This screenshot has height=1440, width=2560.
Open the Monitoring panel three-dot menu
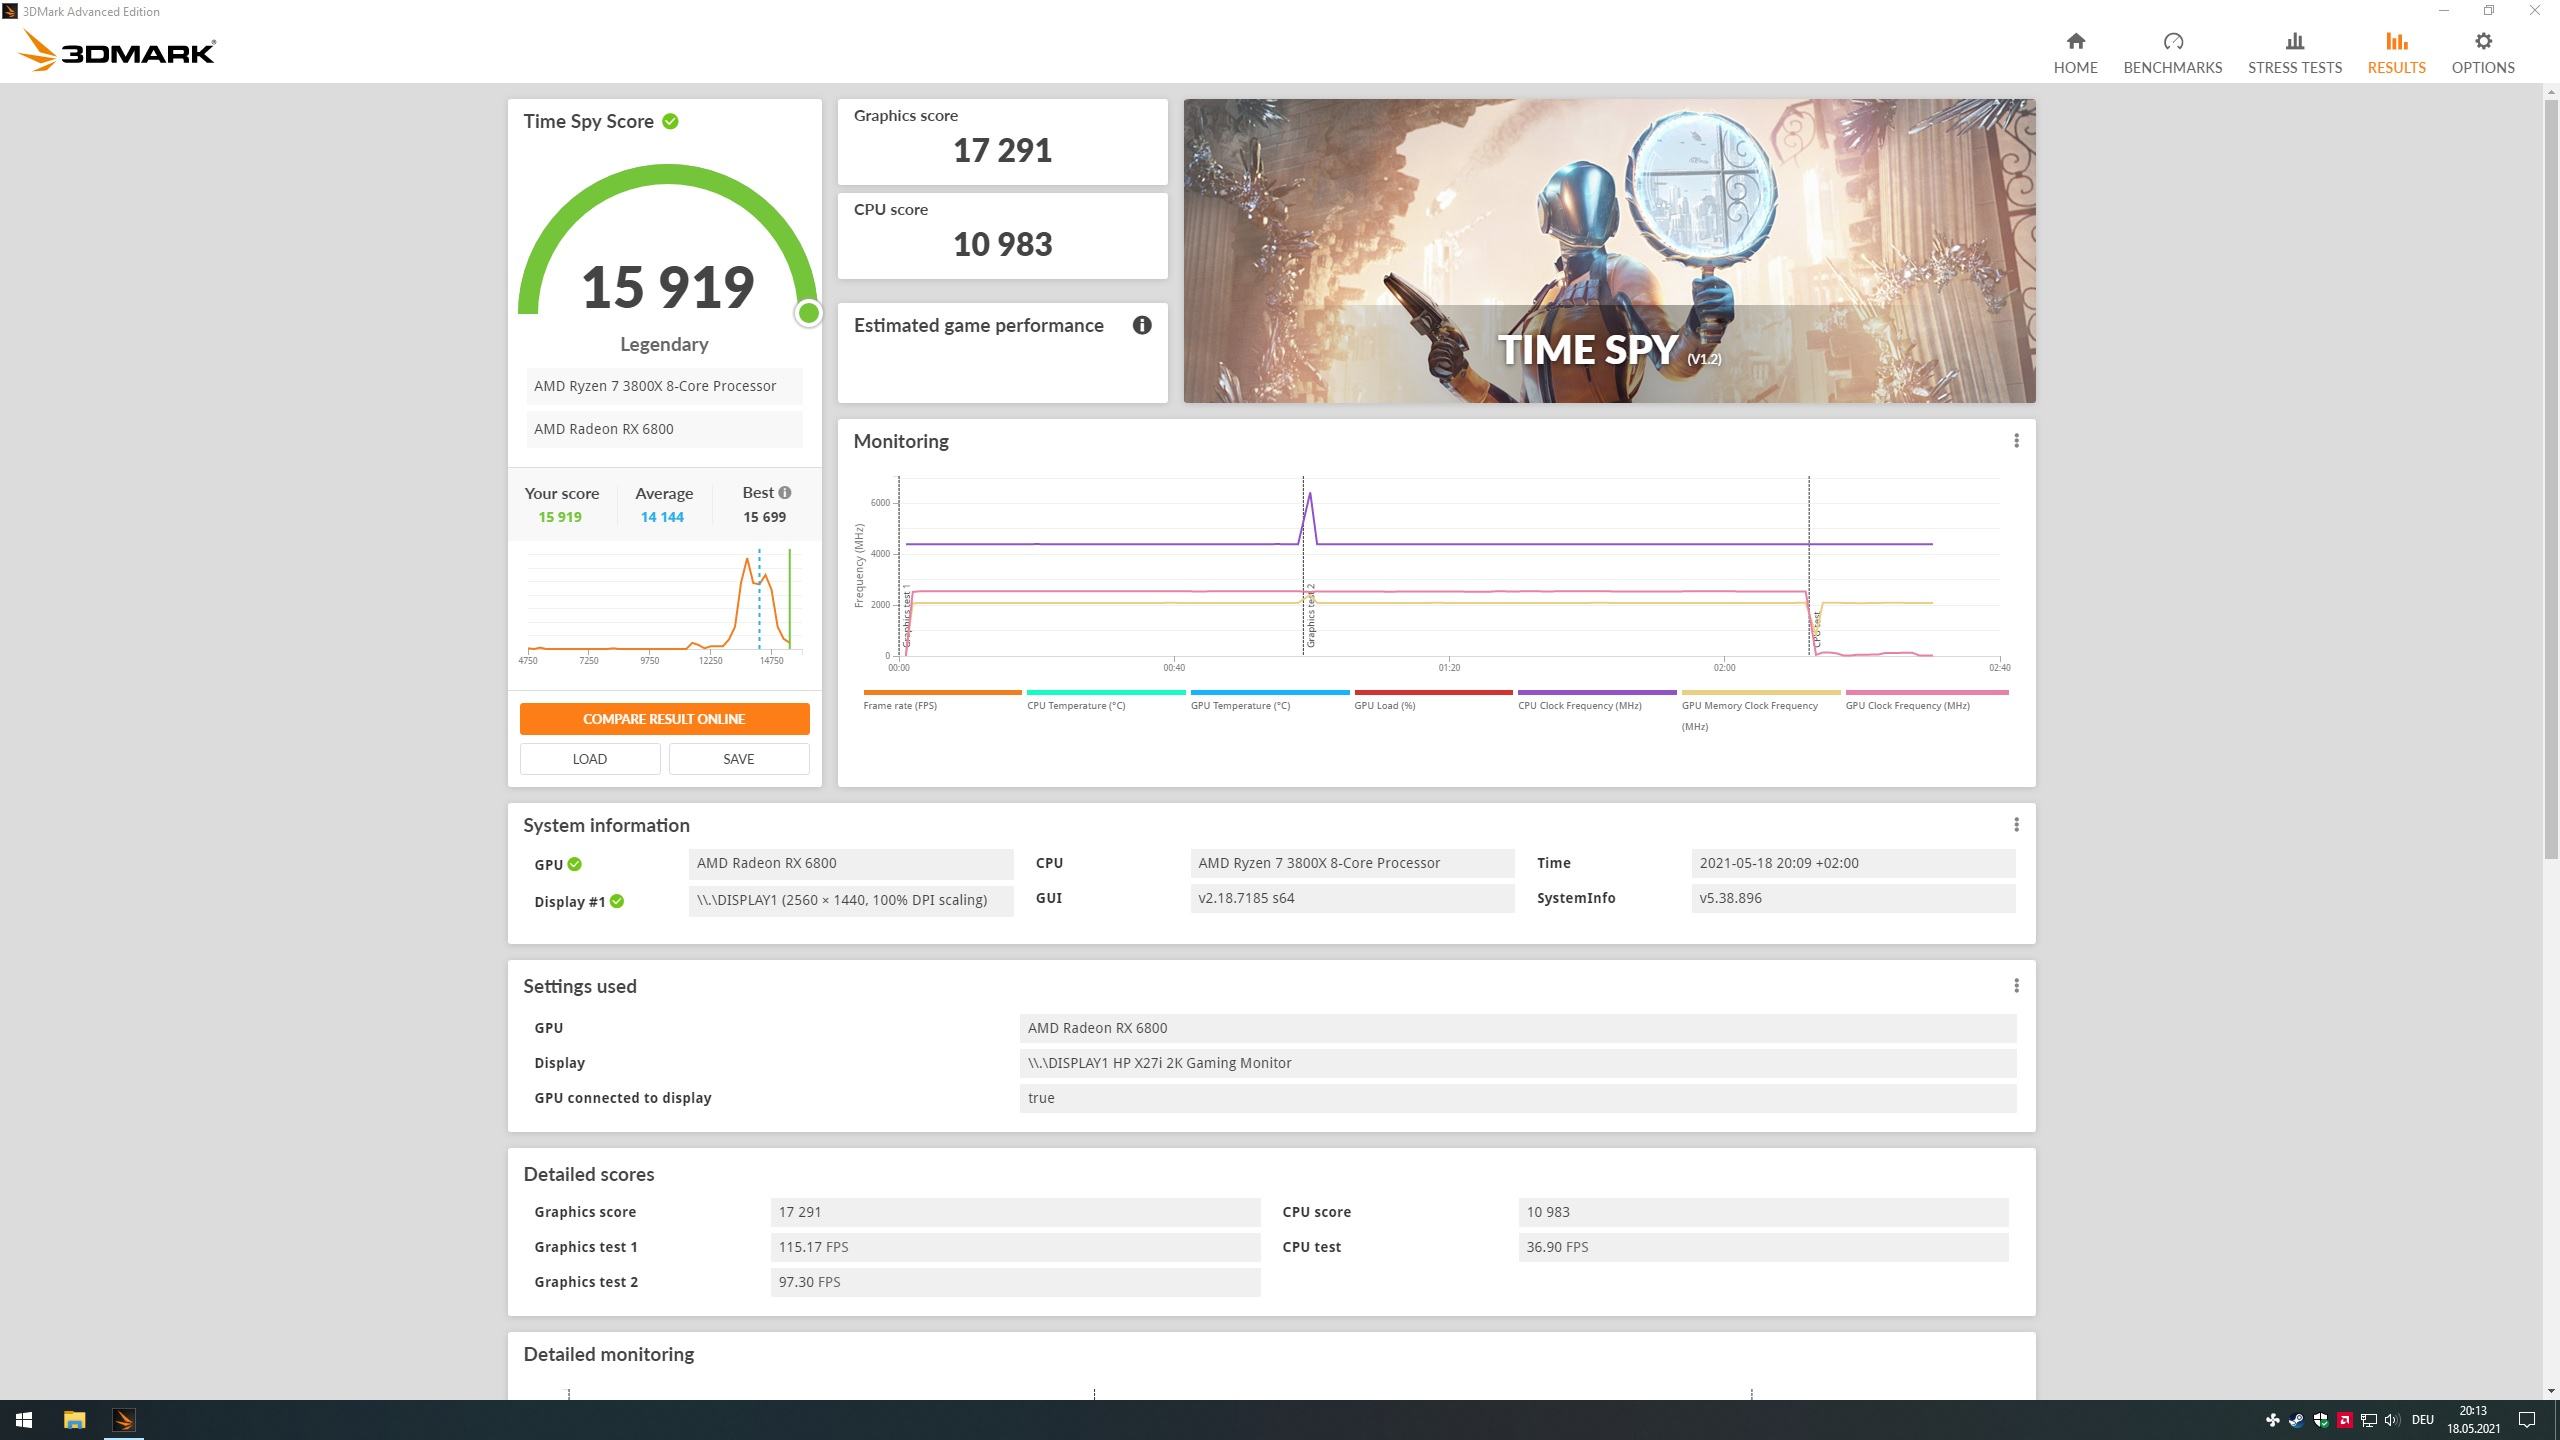(x=2016, y=441)
